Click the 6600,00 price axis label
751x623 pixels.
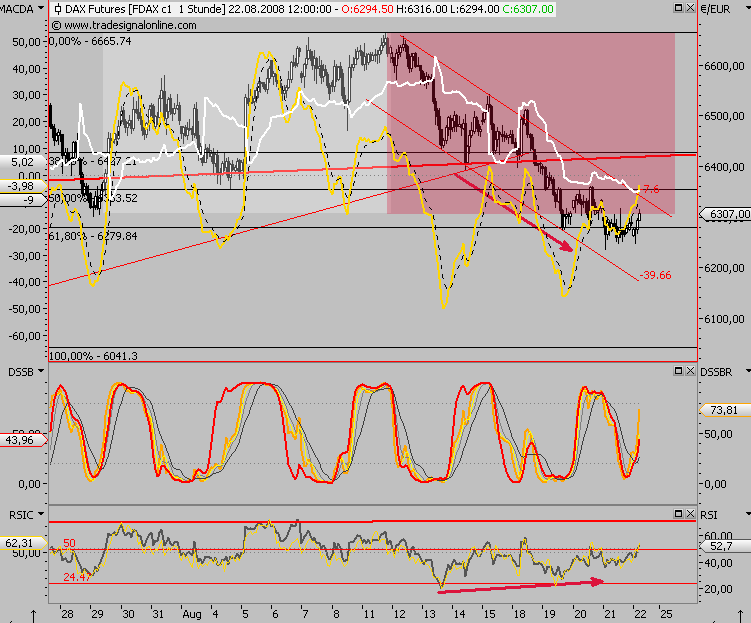(724, 66)
